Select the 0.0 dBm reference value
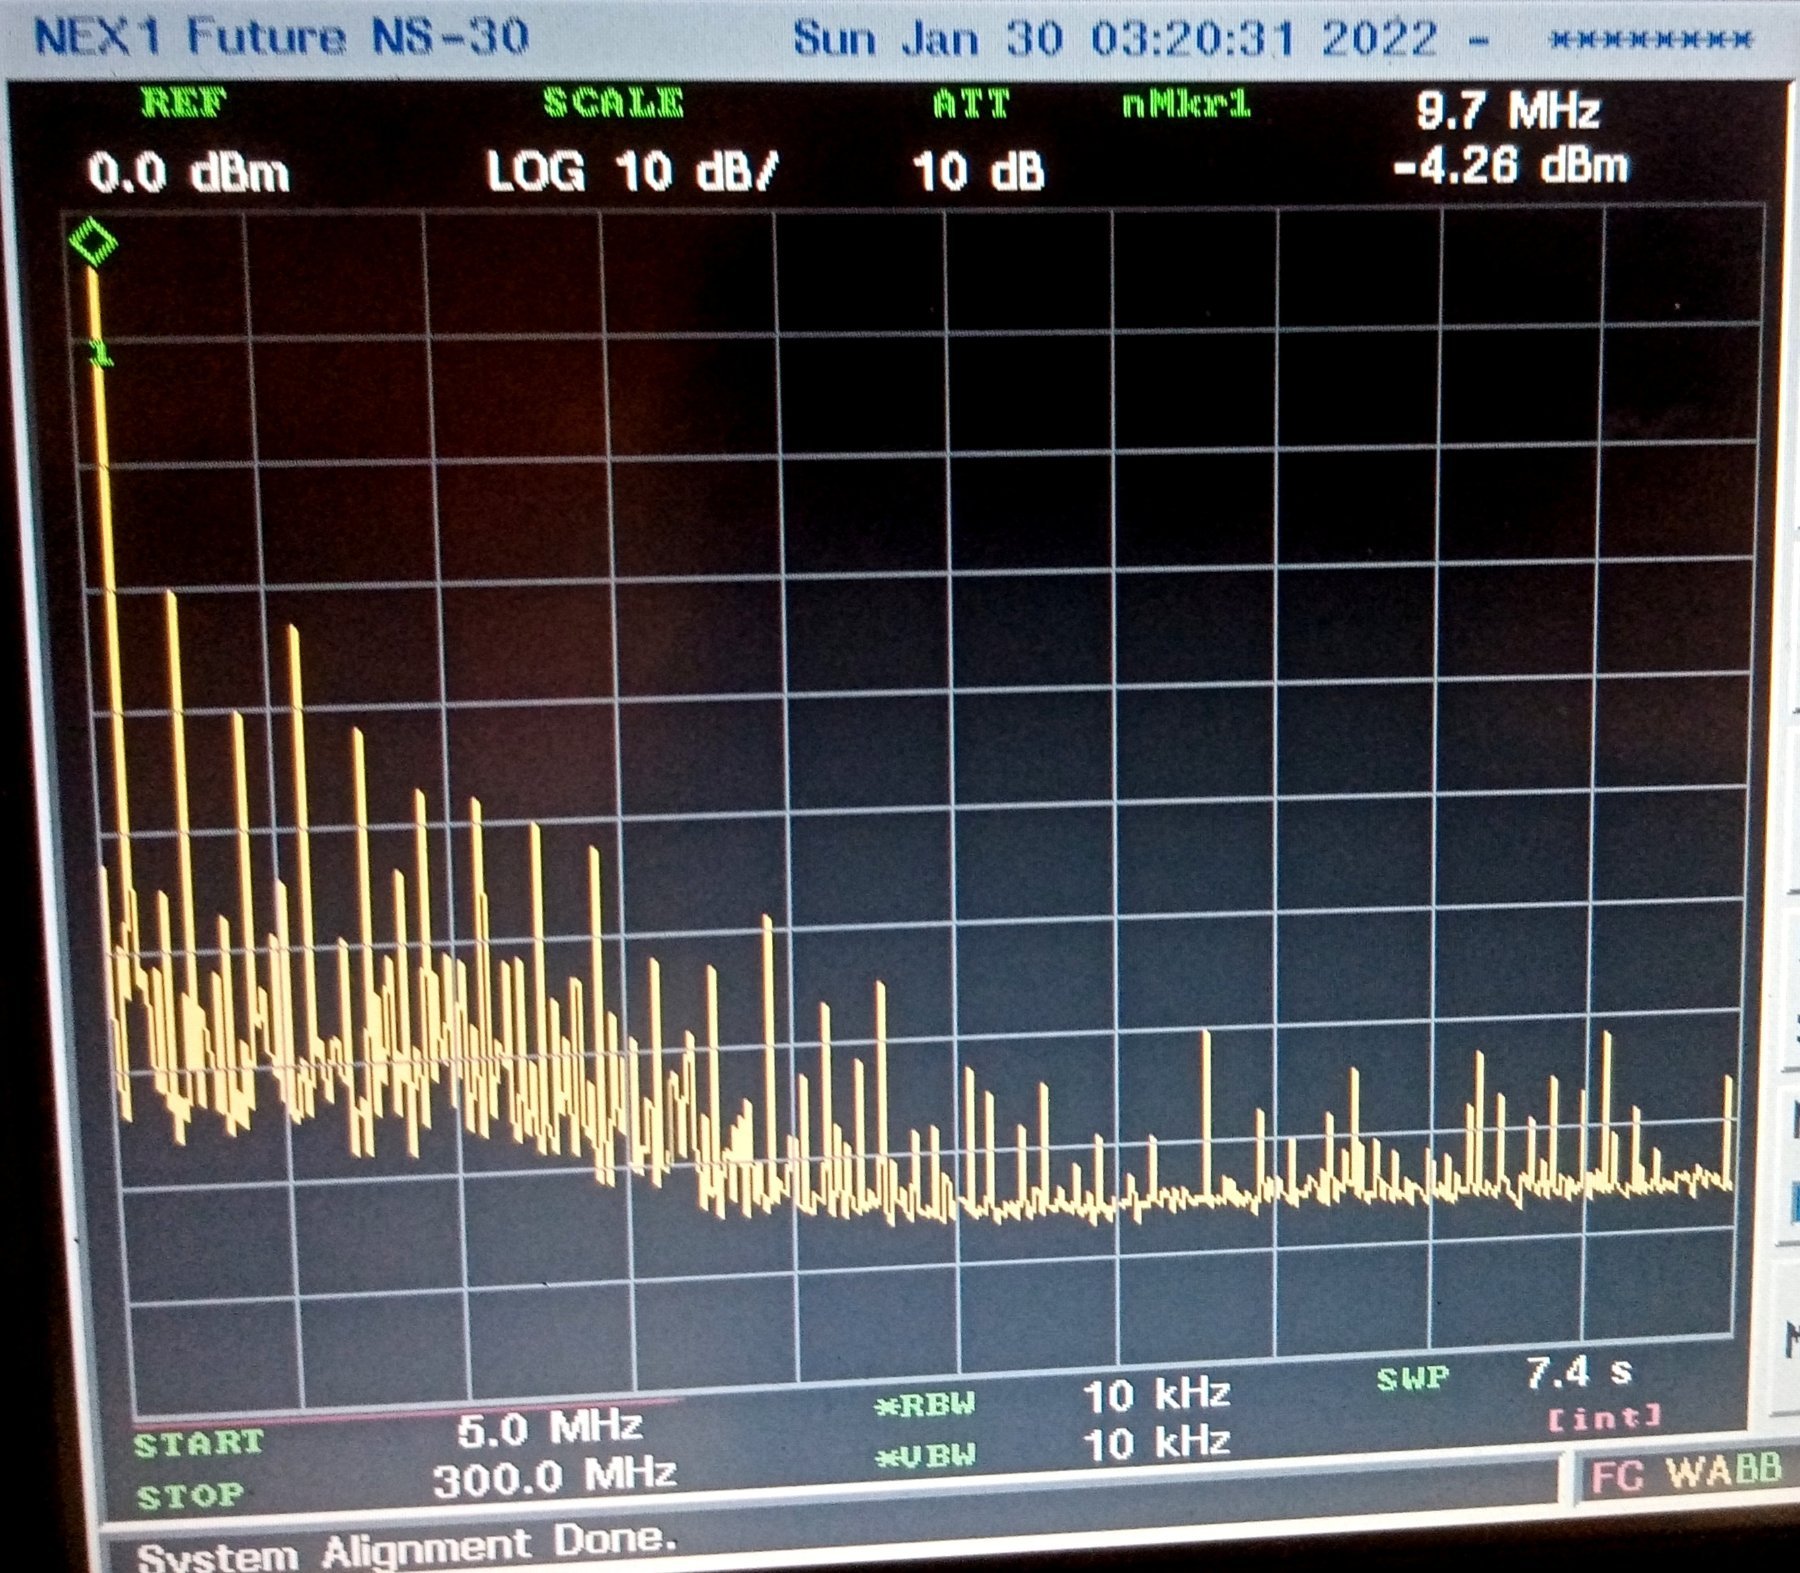Image resolution: width=1800 pixels, height=1573 pixels. [x=188, y=174]
